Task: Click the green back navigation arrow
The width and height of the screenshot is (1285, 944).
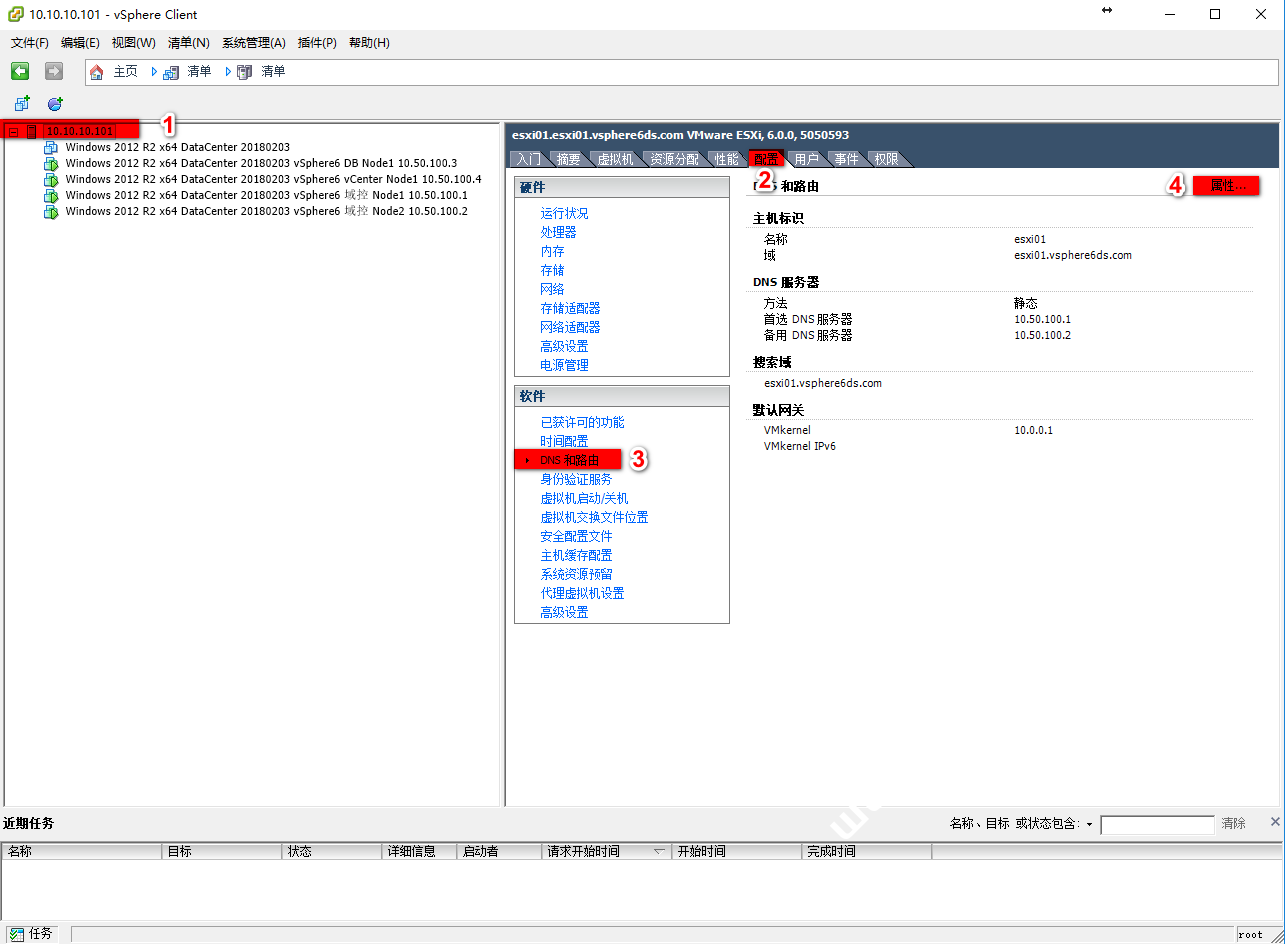Action: pos(20,71)
